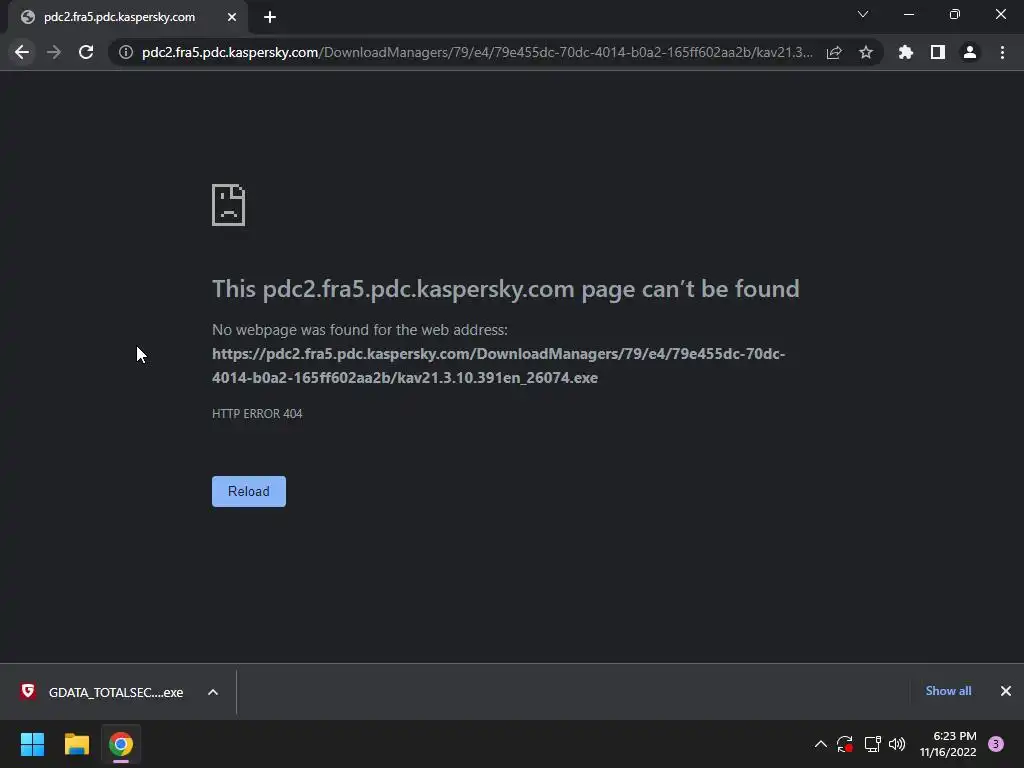
Task: Click the Chrome taskbar icon
Action: (121, 744)
